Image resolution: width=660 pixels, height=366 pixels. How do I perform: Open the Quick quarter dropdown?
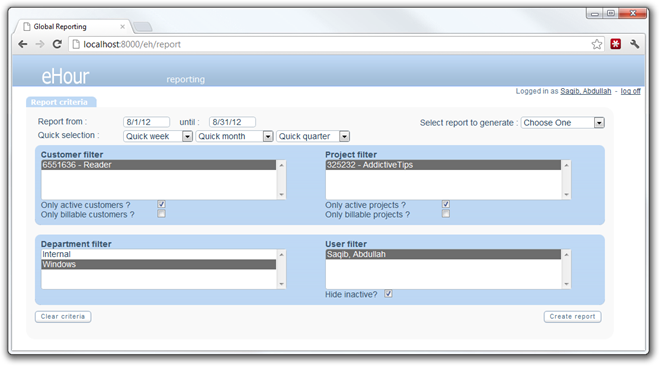313,136
